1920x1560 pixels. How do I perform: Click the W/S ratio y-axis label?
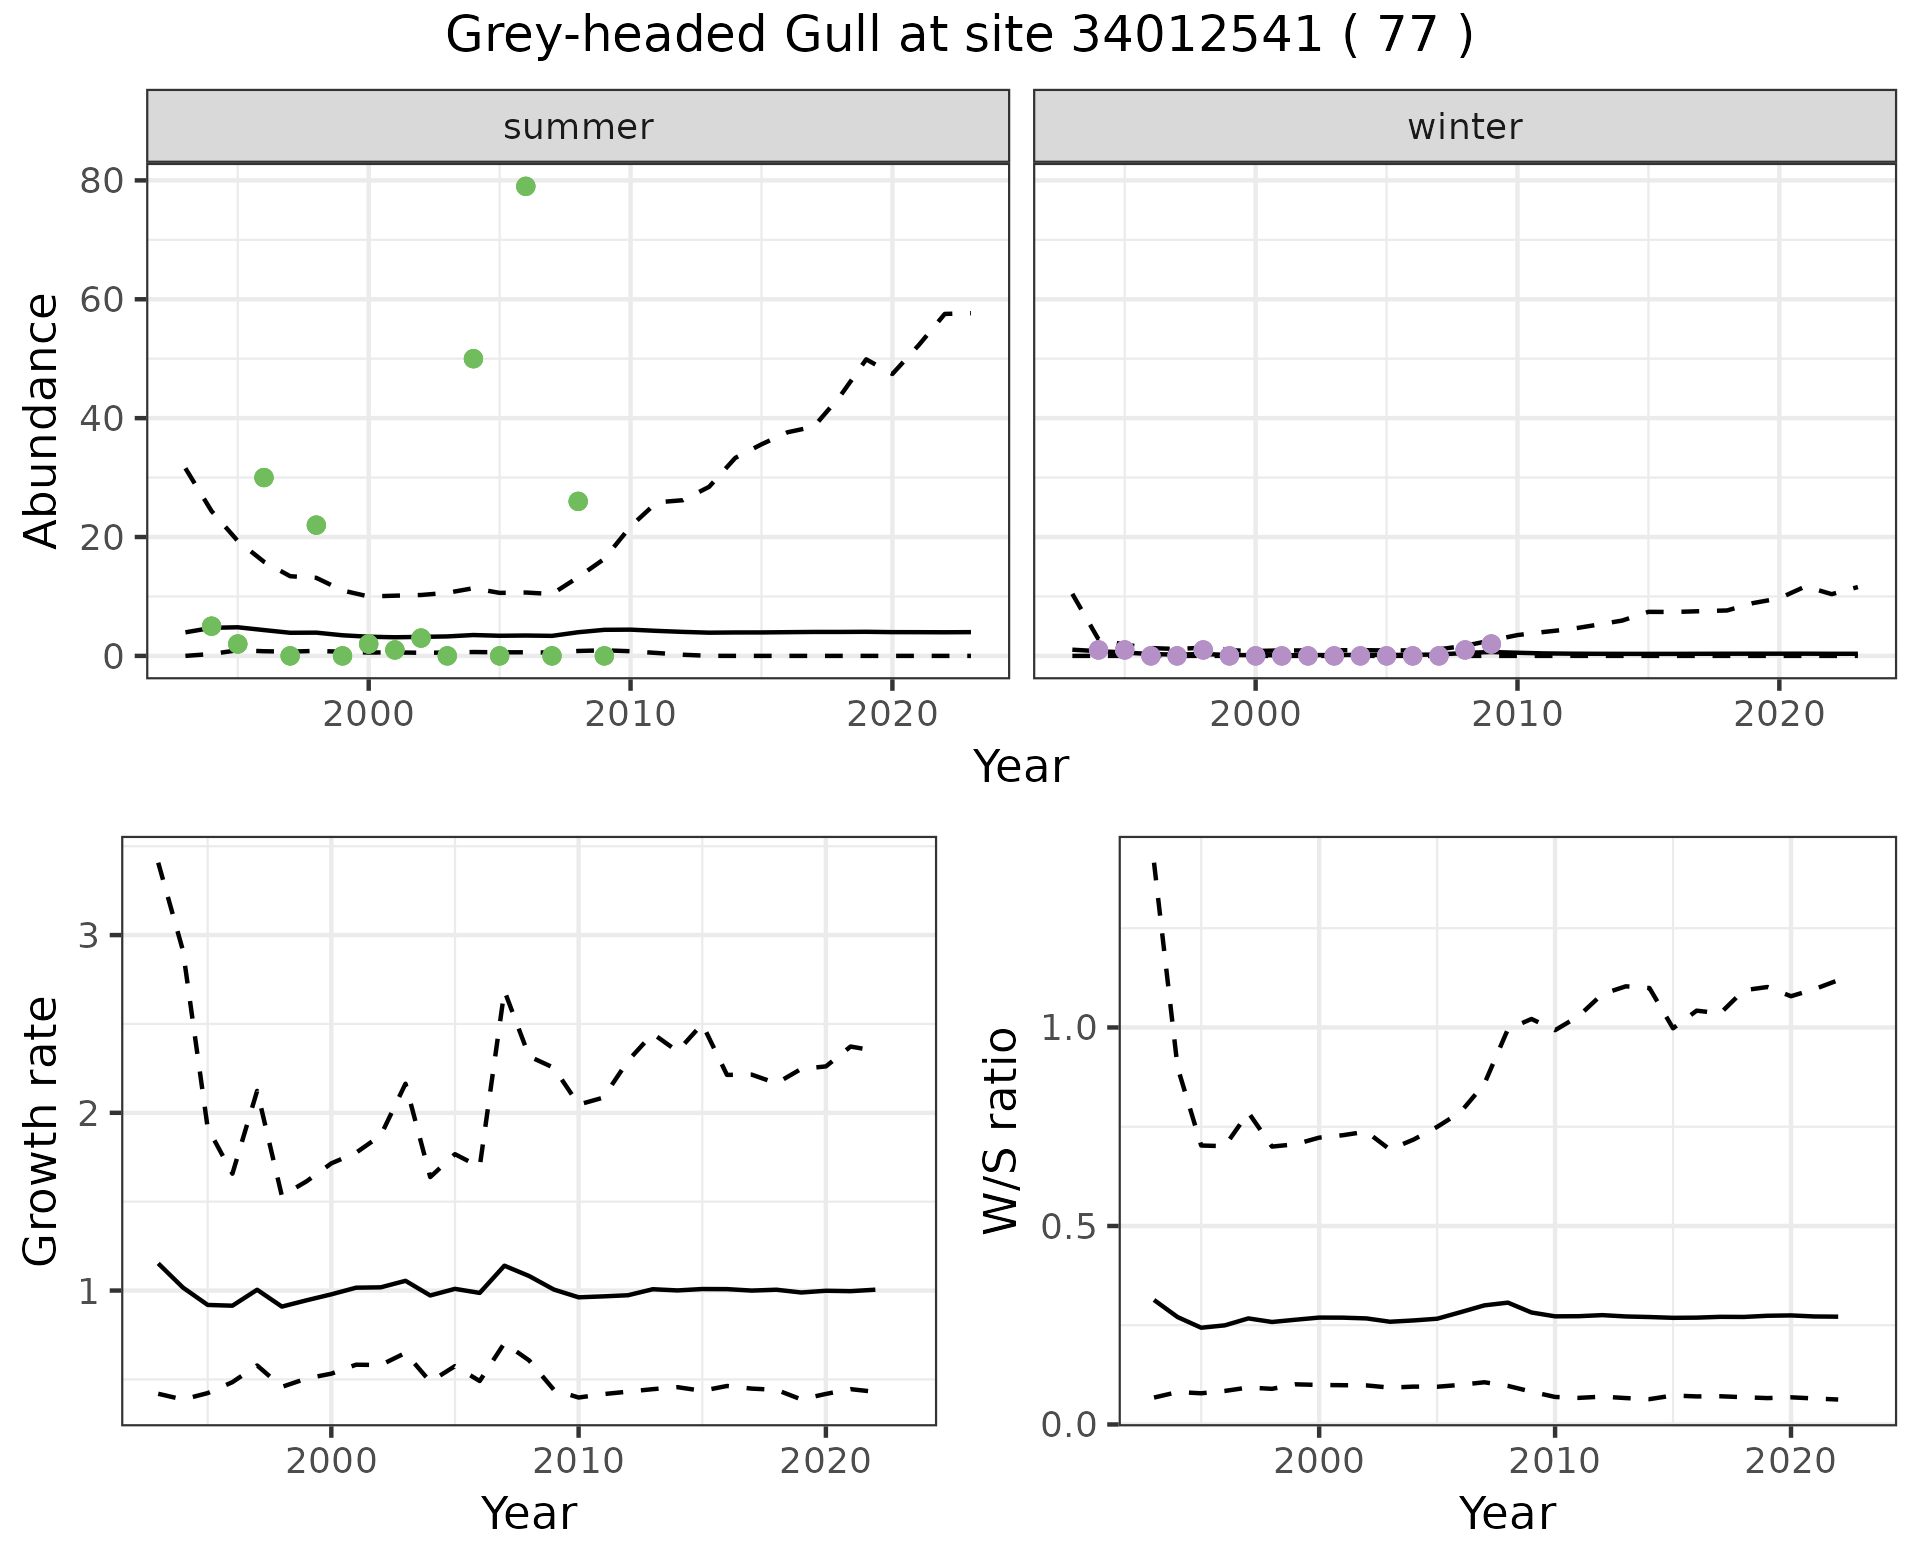pos(1000,1131)
